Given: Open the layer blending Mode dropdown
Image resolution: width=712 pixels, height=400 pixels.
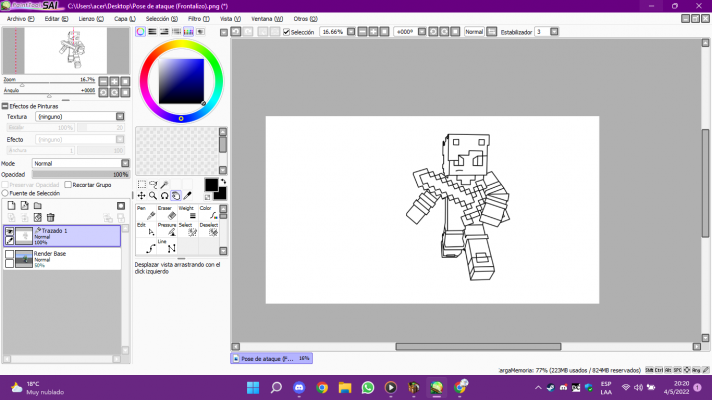Looking at the screenshot, I should (79, 163).
